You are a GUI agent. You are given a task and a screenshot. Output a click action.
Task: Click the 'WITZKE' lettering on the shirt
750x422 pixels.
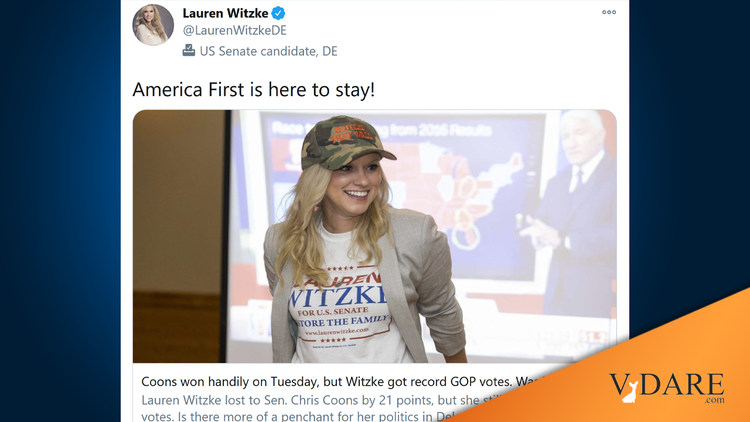click(337, 296)
